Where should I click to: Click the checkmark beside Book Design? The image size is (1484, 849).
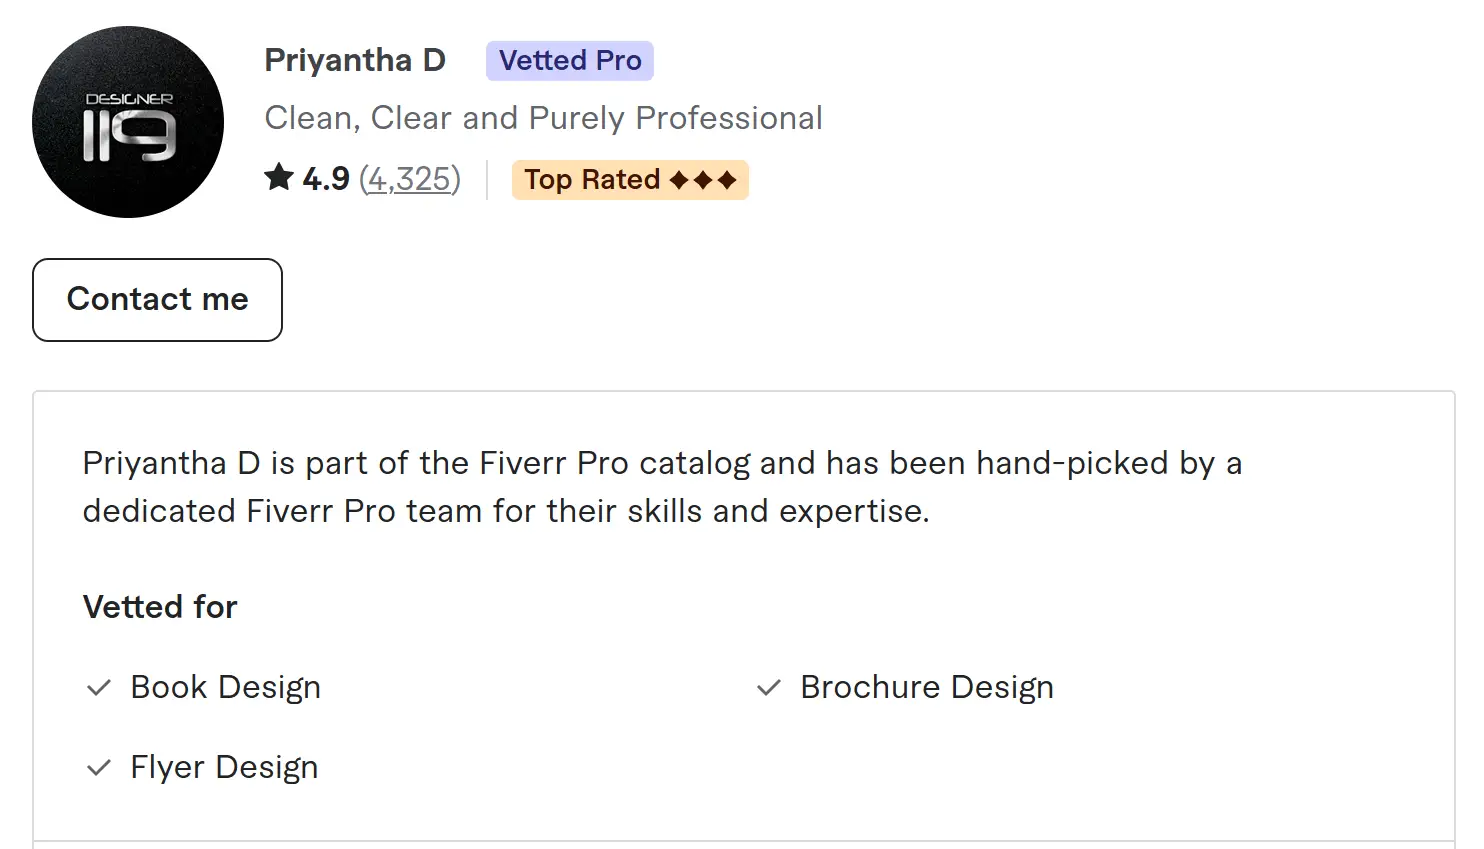tap(99, 688)
